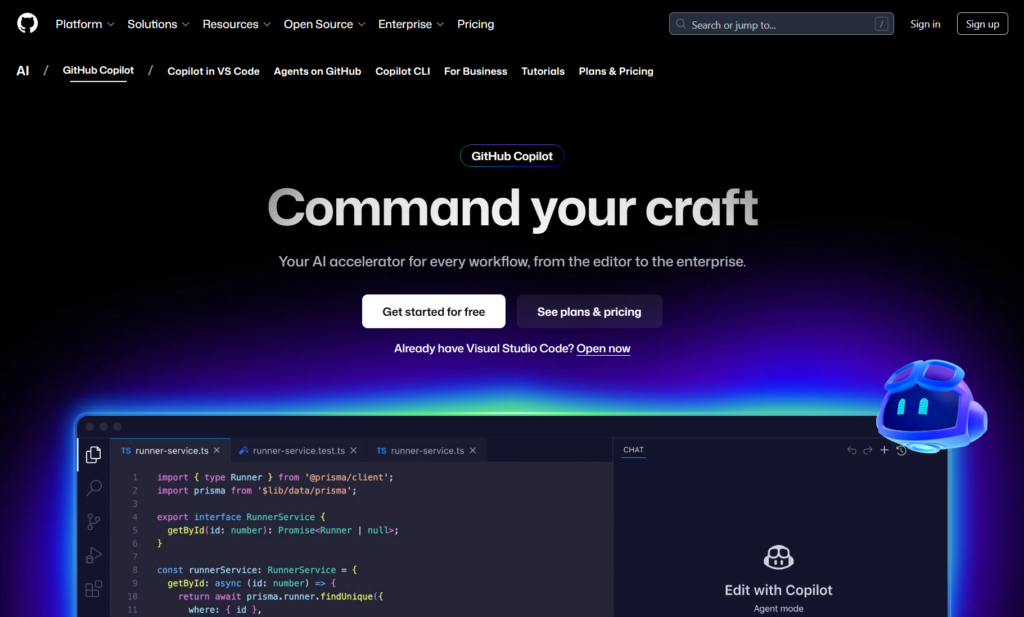Click the Get started for free button
The height and width of the screenshot is (617, 1024).
(x=433, y=312)
